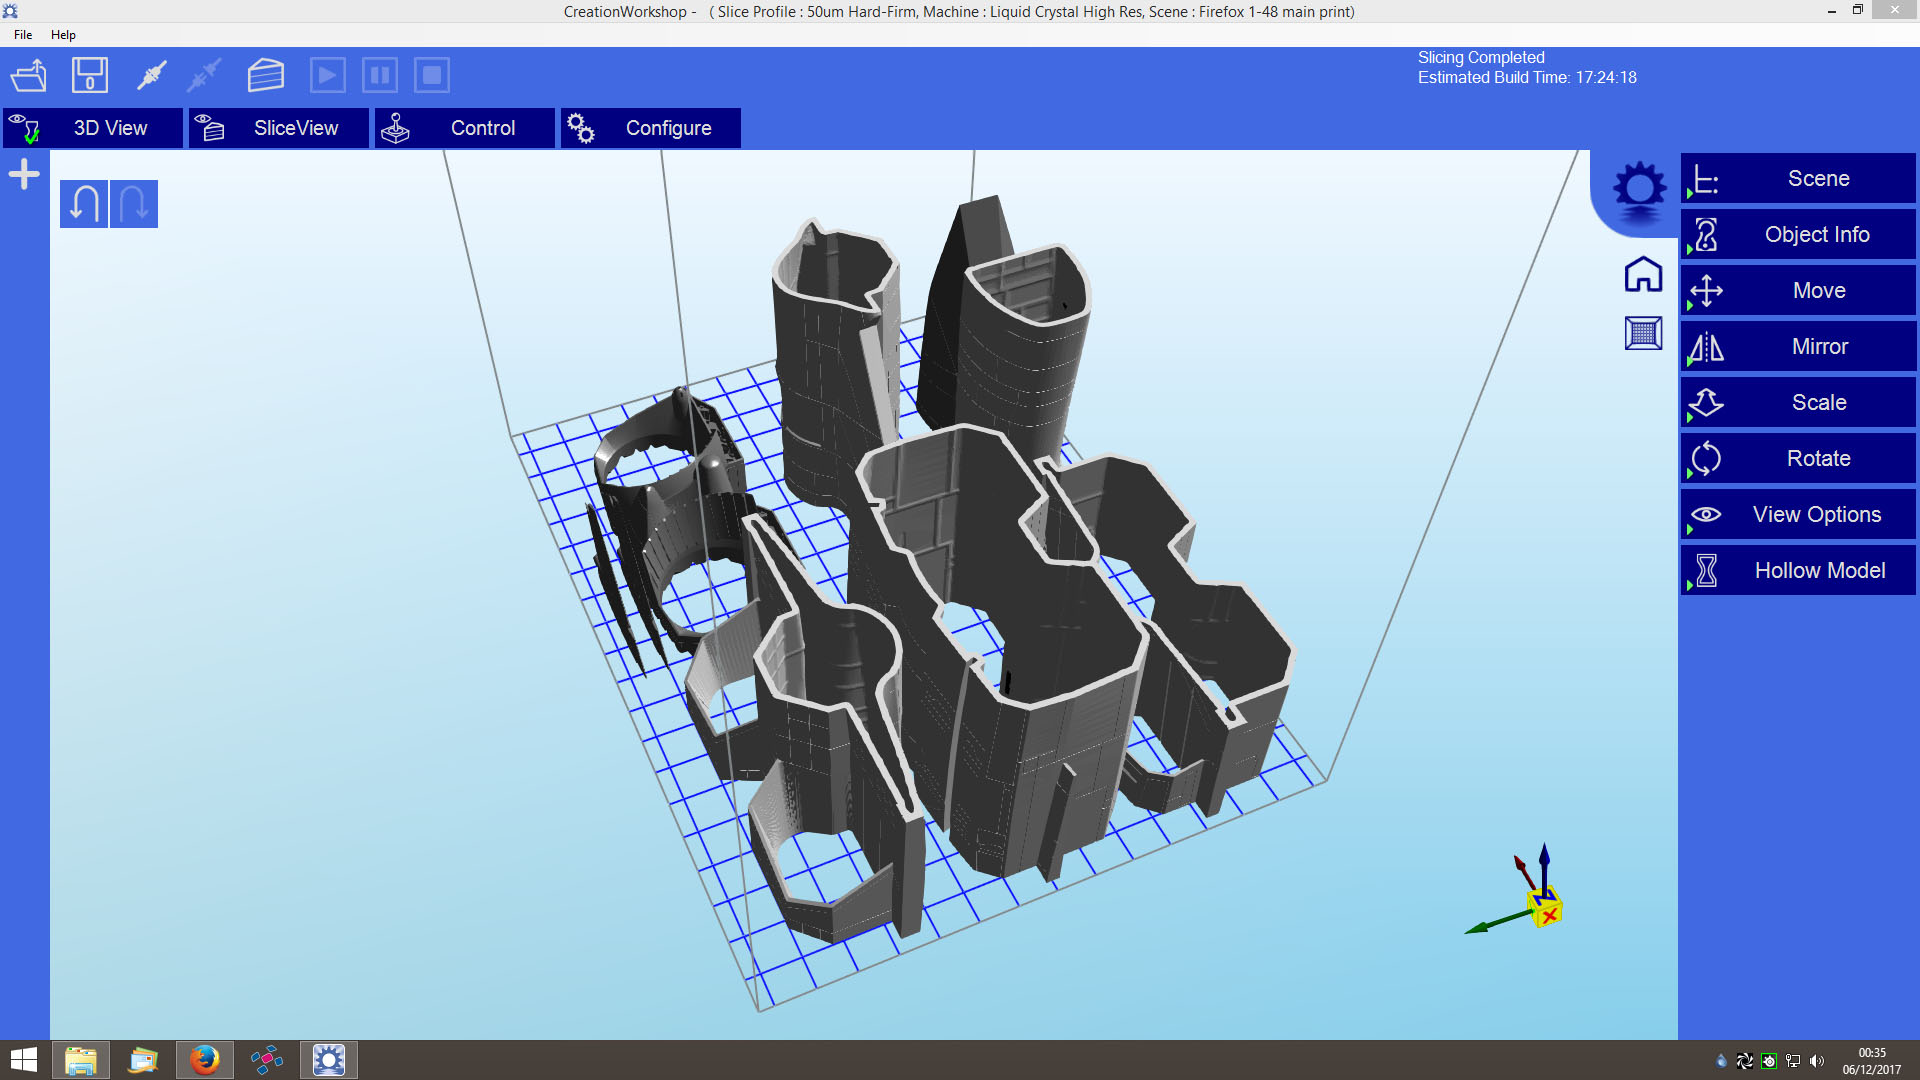Click the network tray icon
This screenshot has width=1920, height=1080.
1793,1061
